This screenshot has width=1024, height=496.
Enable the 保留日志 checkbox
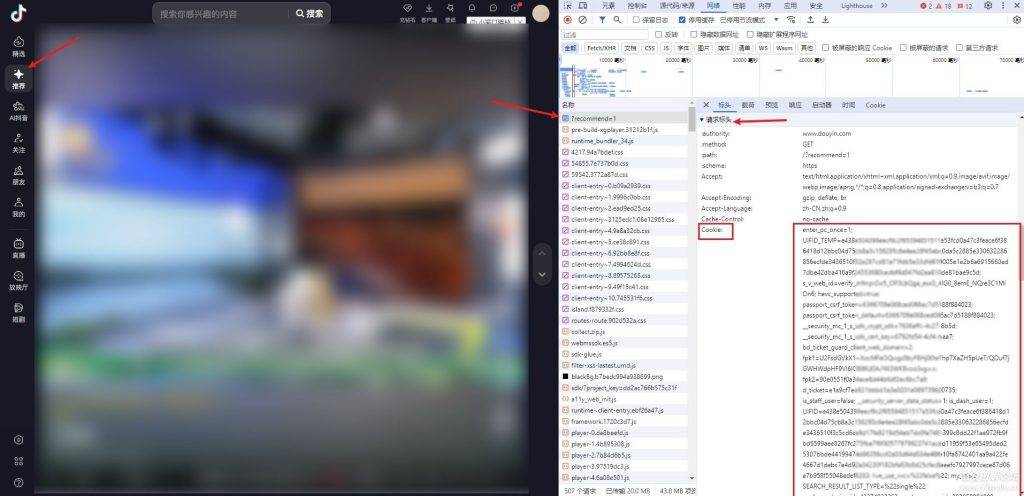(x=637, y=20)
